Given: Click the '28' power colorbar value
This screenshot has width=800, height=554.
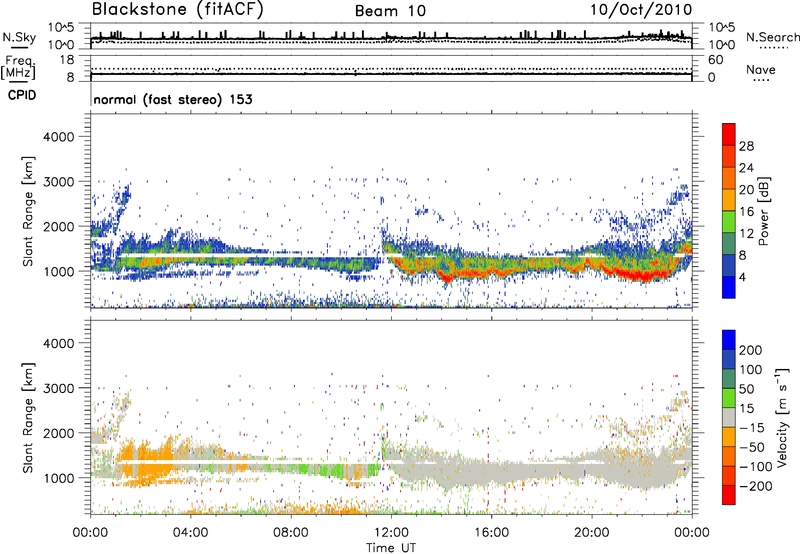Looking at the screenshot, I should [746, 146].
